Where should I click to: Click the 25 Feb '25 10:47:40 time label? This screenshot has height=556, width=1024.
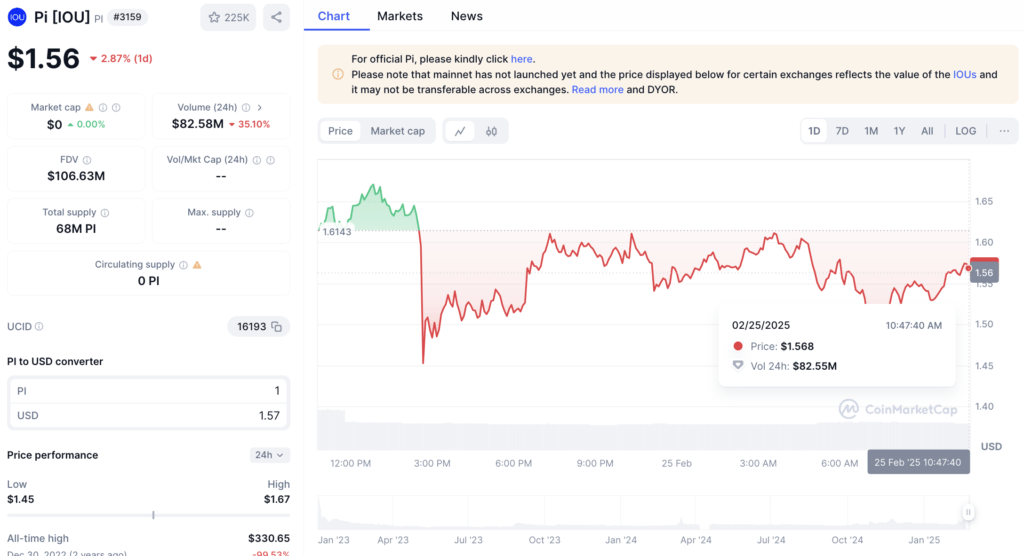tap(918, 462)
